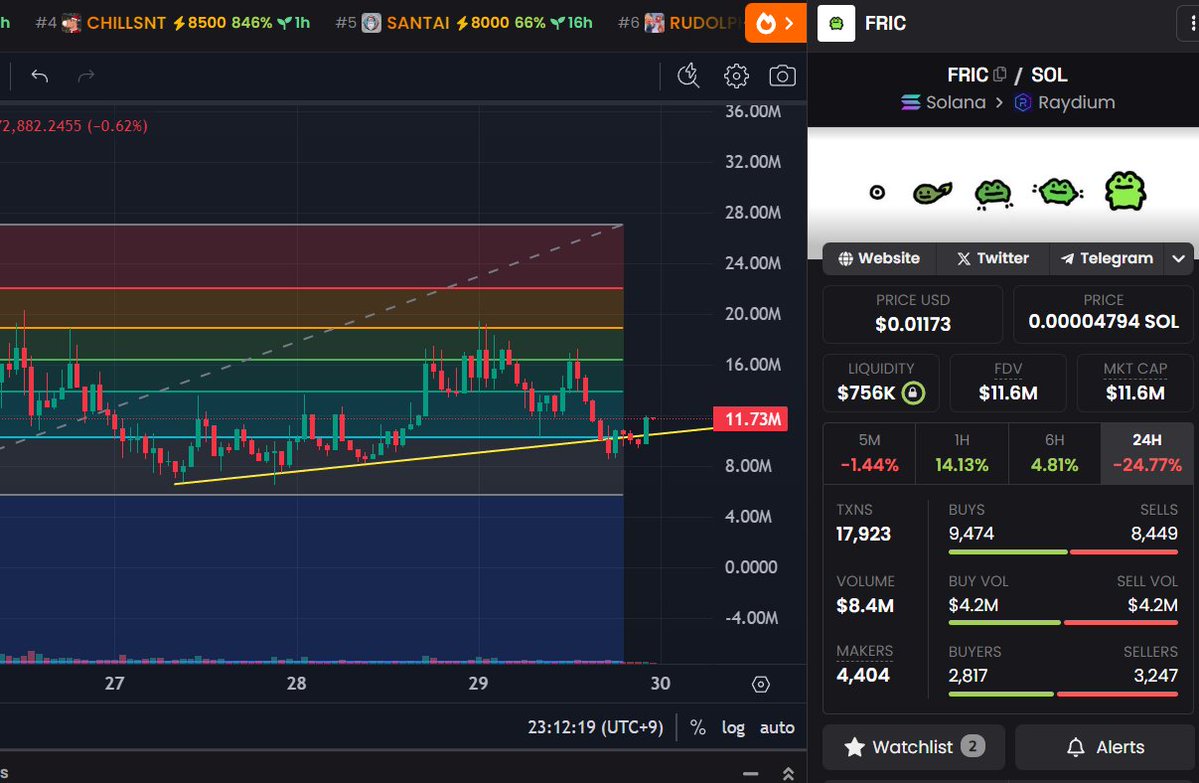Open the FRIC Twitter link
Viewport: 1199px width, 783px height.
click(993, 258)
